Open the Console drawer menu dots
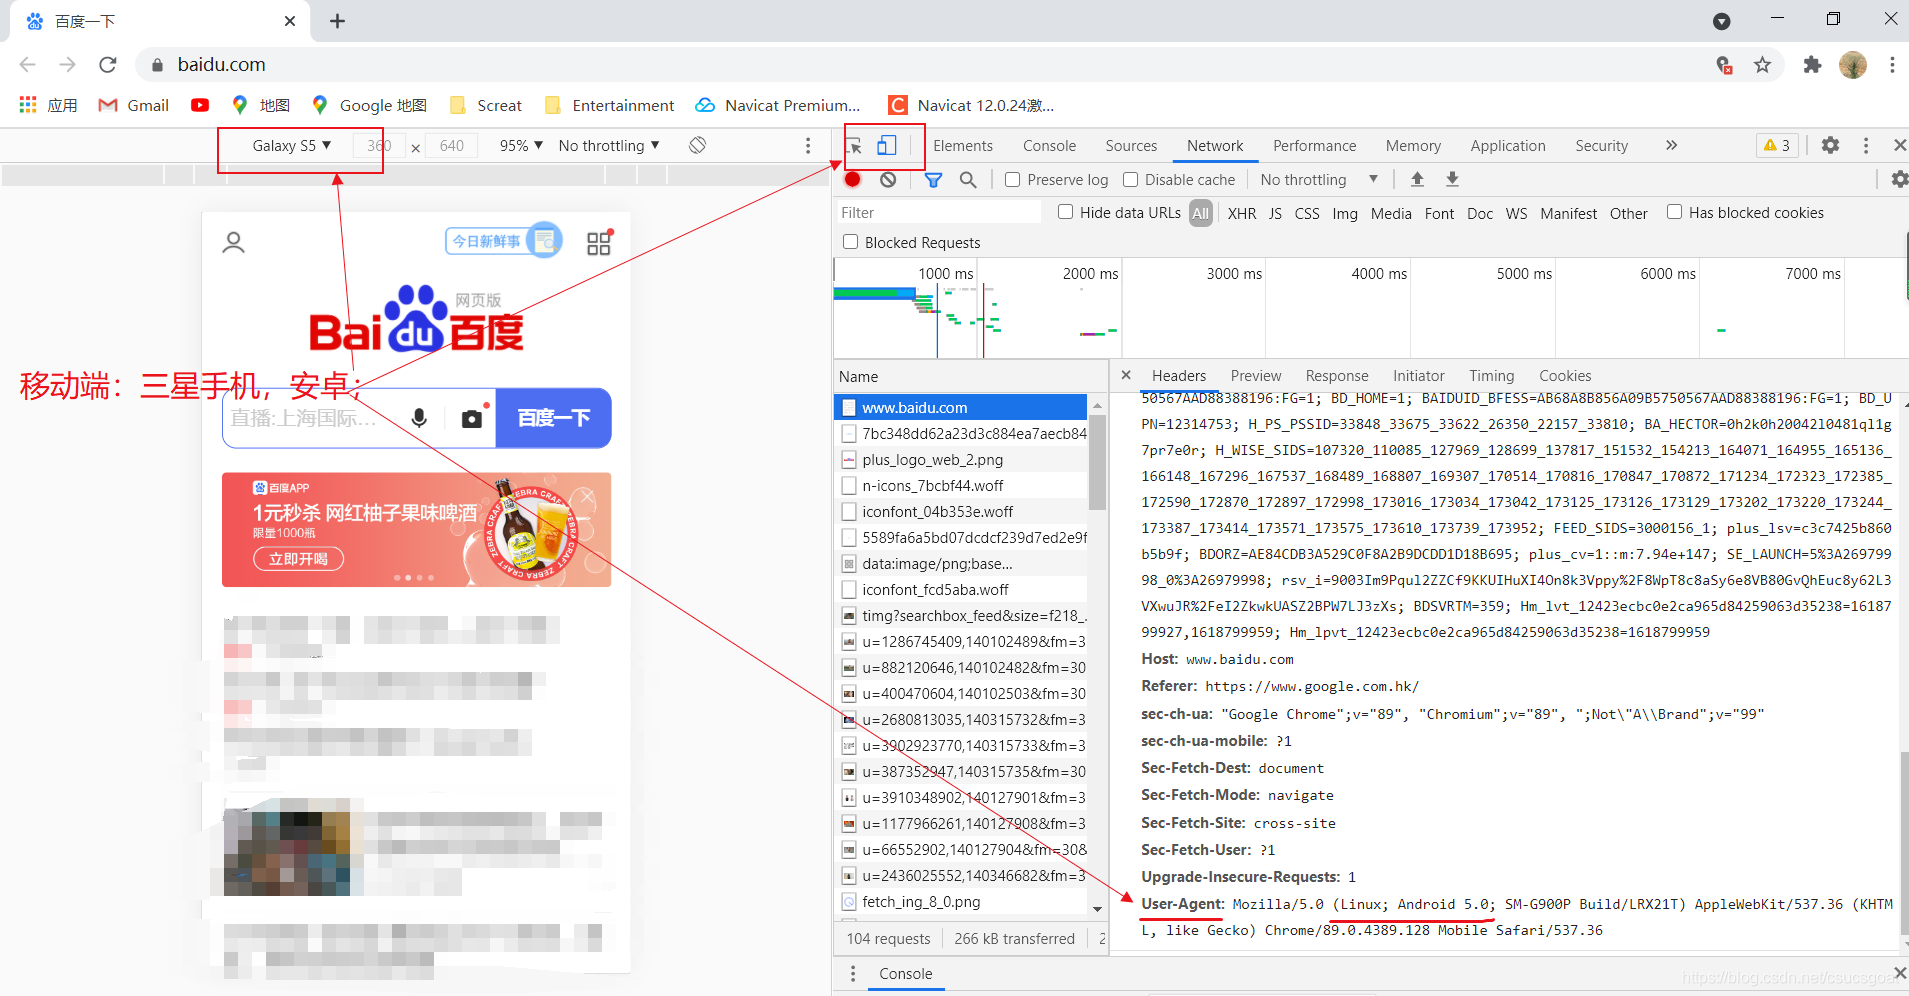 click(x=852, y=974)
